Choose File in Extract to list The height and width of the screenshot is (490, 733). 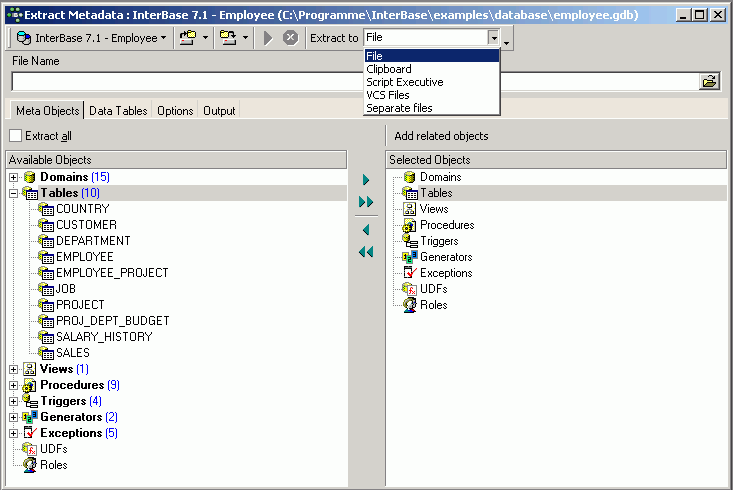[x=431, y=56]
